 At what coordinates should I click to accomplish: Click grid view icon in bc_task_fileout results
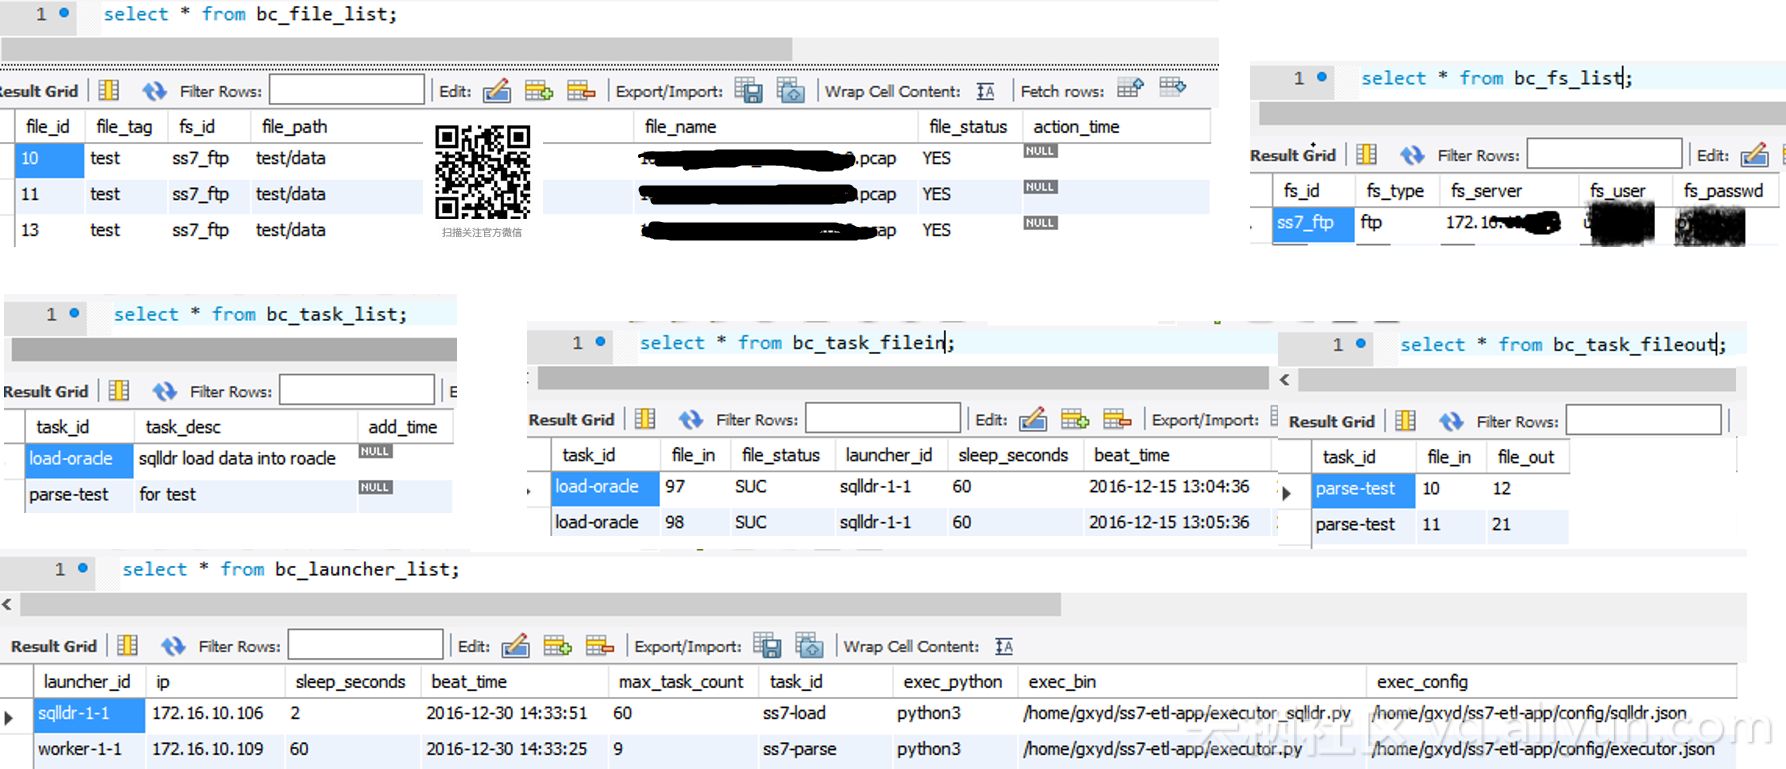(x=1405, y=421)
